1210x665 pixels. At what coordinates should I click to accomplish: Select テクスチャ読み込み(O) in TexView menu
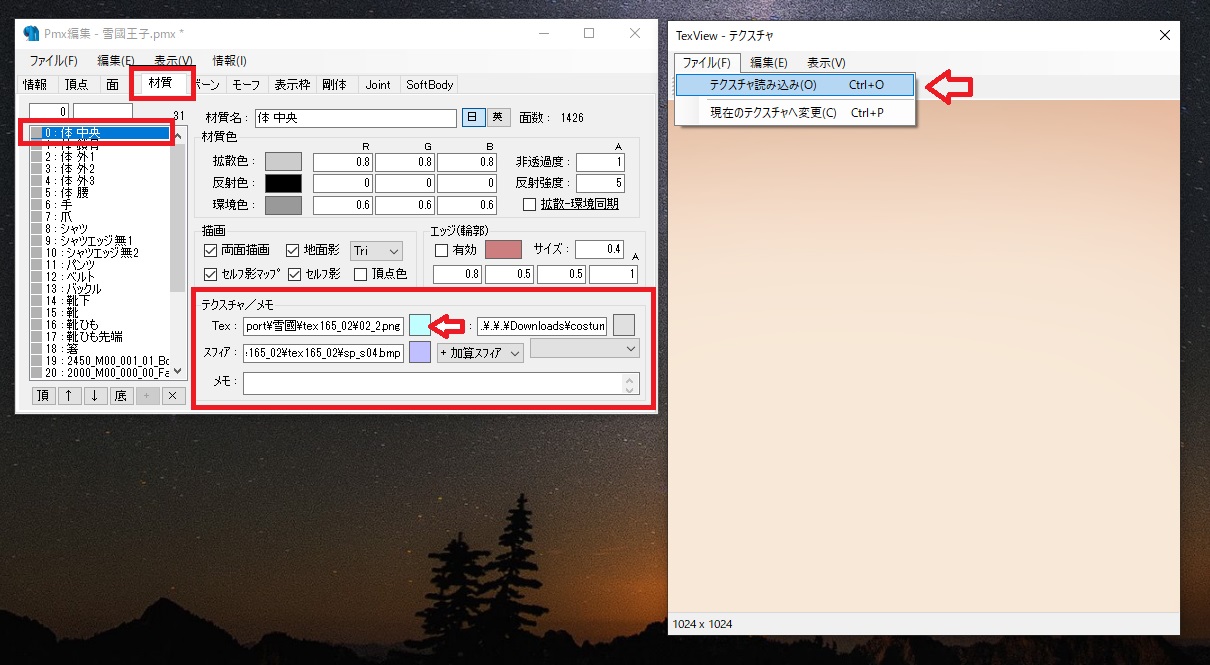tap(795, 86)
